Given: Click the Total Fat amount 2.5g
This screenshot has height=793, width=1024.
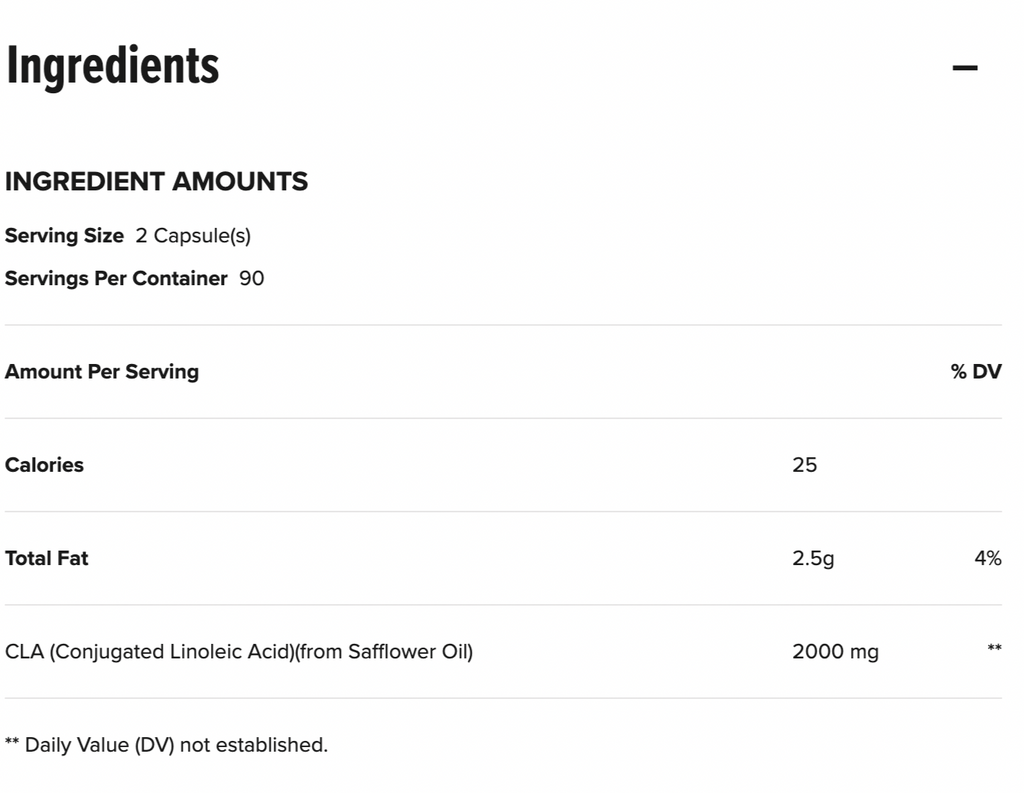Looking at the screenshot, I should (x=813, y=558).
